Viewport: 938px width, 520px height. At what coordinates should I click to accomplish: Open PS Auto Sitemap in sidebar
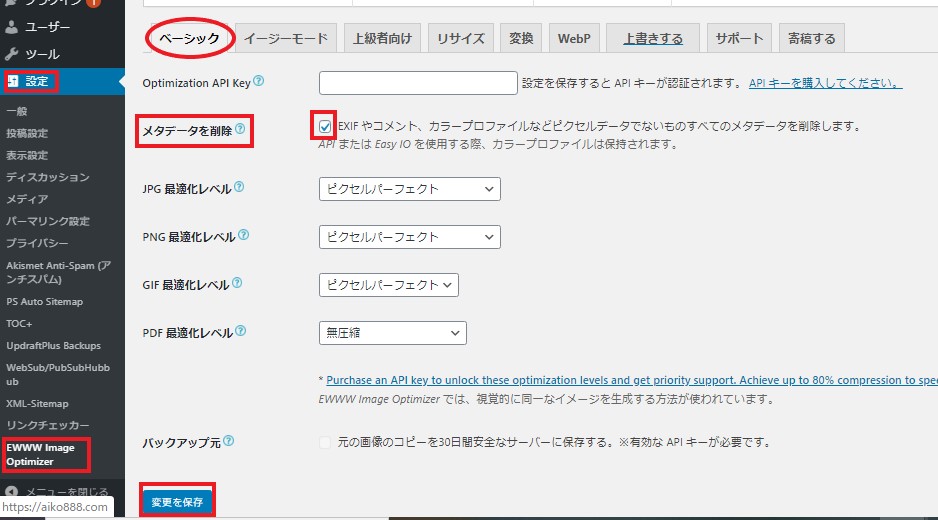pos(45,302)
